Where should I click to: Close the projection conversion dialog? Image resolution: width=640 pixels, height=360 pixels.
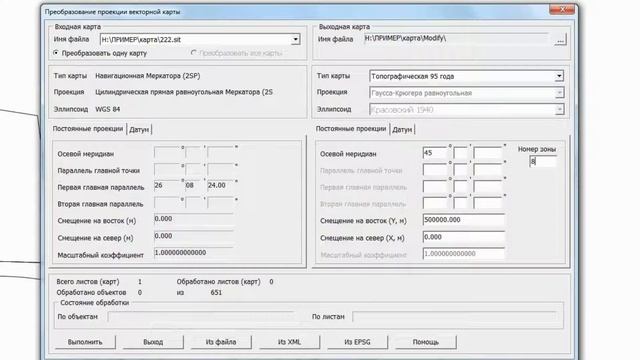tap(562, 9)
